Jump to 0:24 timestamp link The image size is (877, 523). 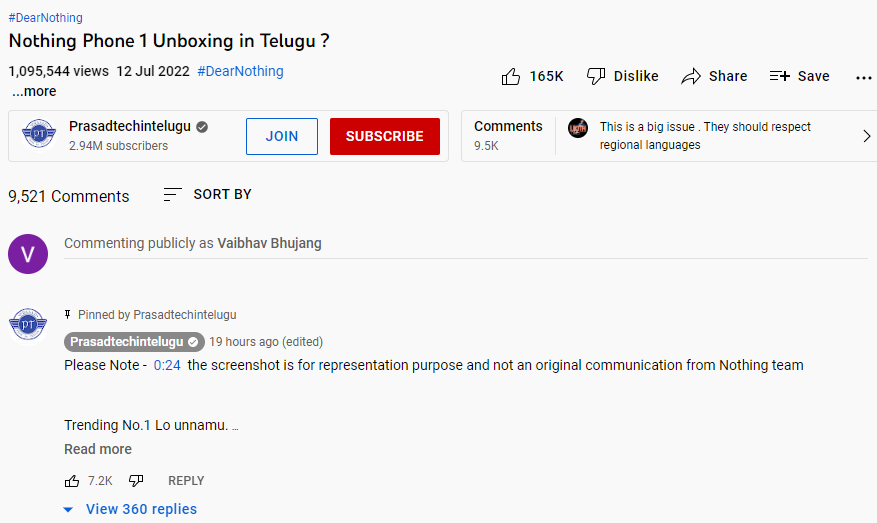point(167,365)
